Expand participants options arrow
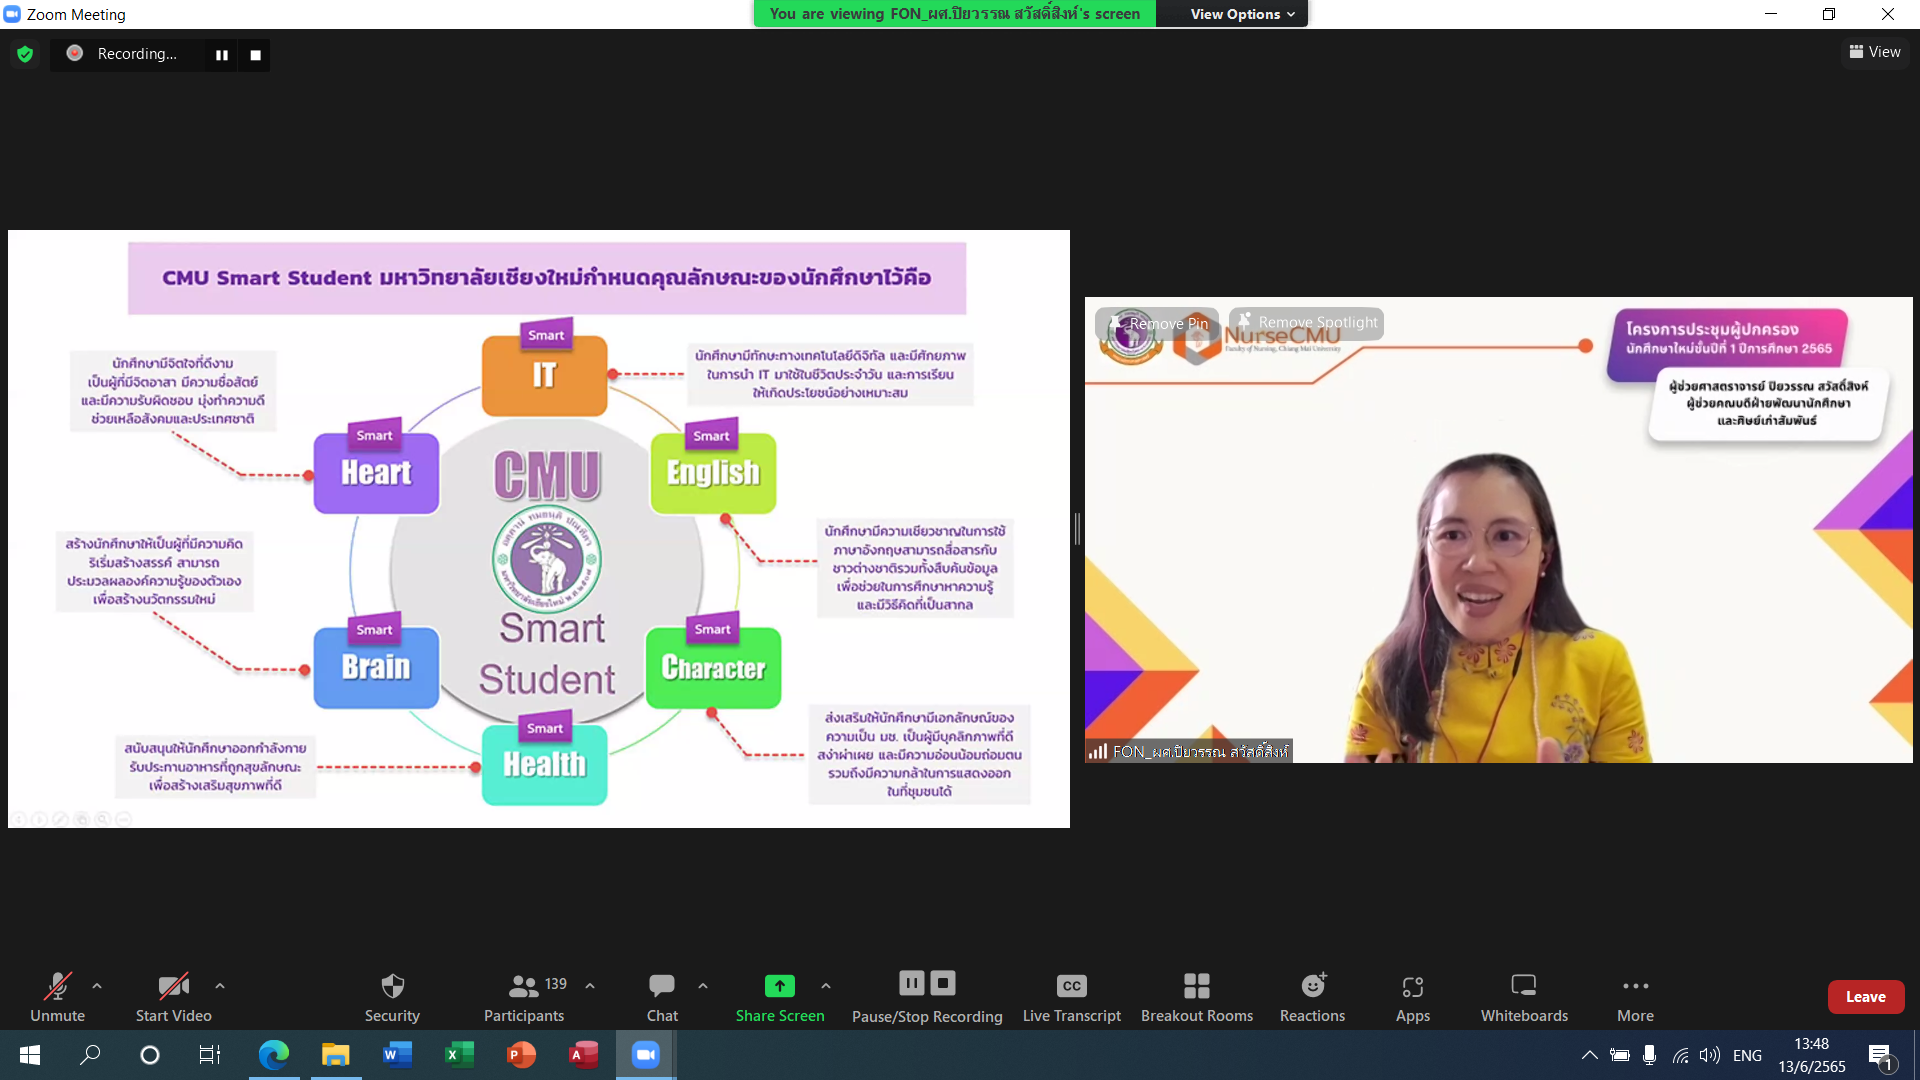This screenshot has height=1080, width=1920. pos(590,986)
